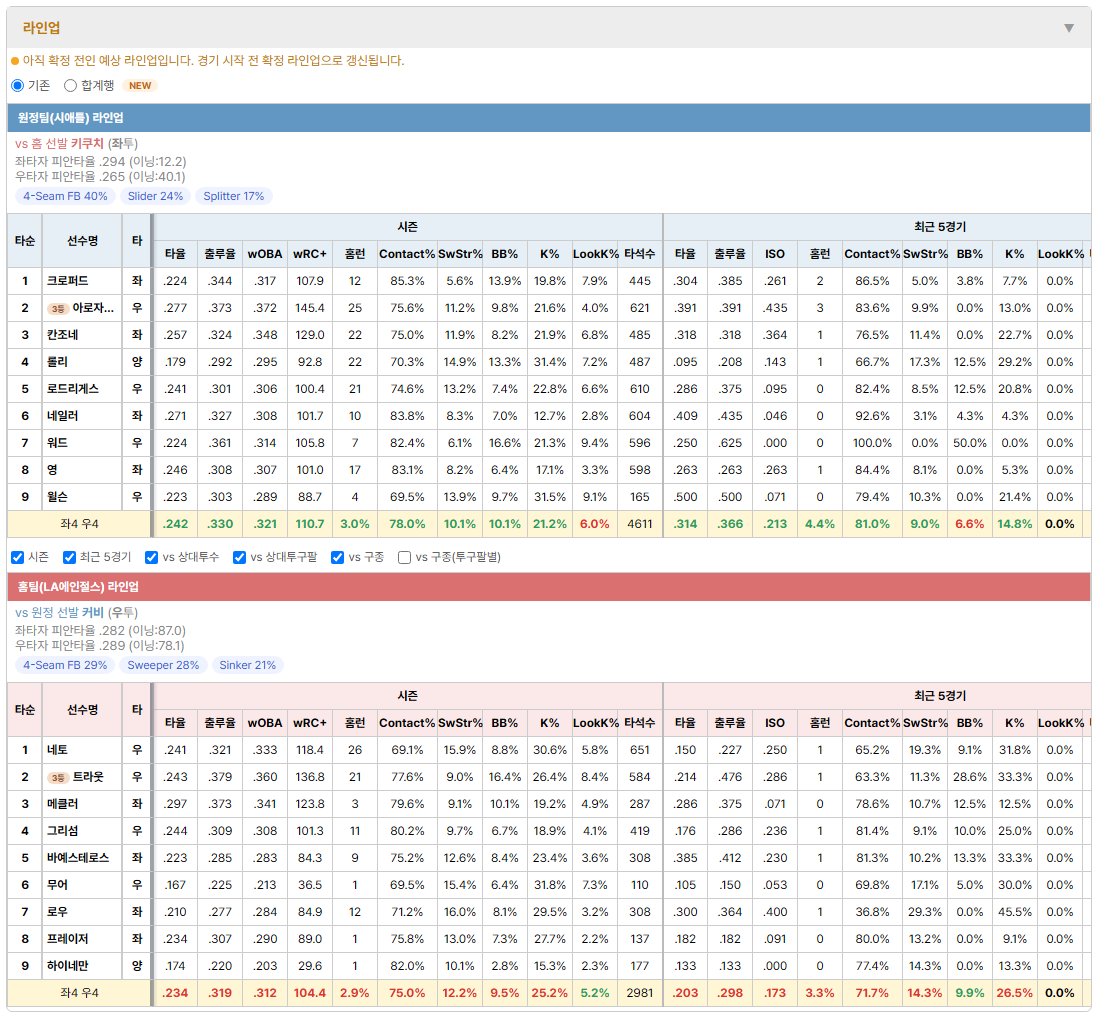Click the 우타자 피안타율 .289 line

(99, 646)
